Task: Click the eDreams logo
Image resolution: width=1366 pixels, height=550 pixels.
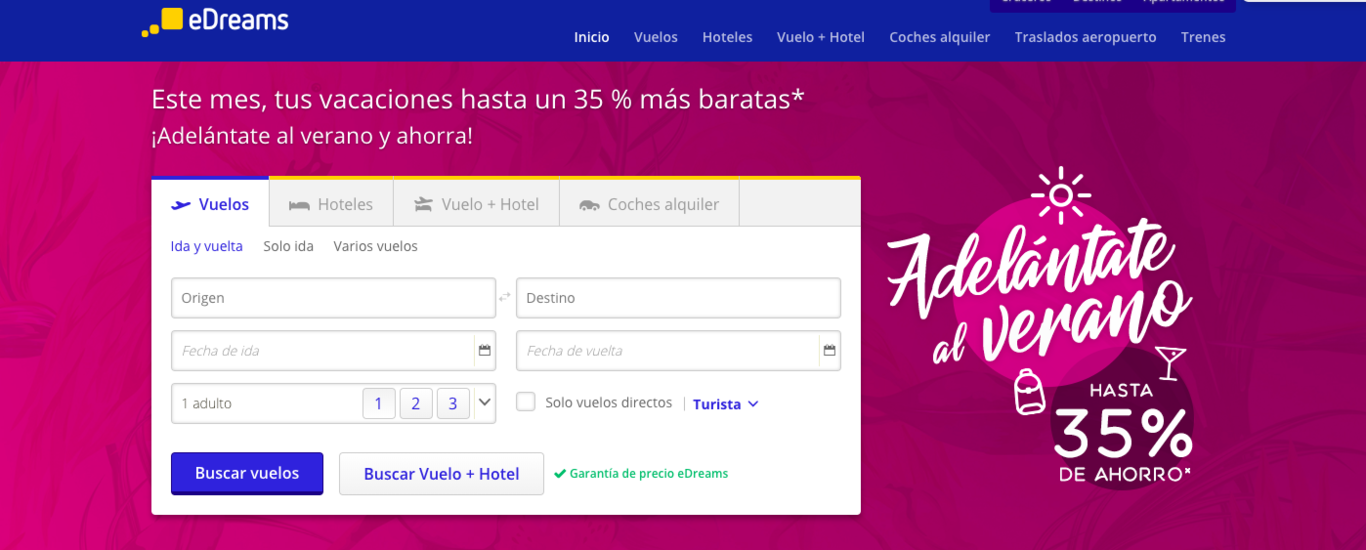Action: [215, 21]
